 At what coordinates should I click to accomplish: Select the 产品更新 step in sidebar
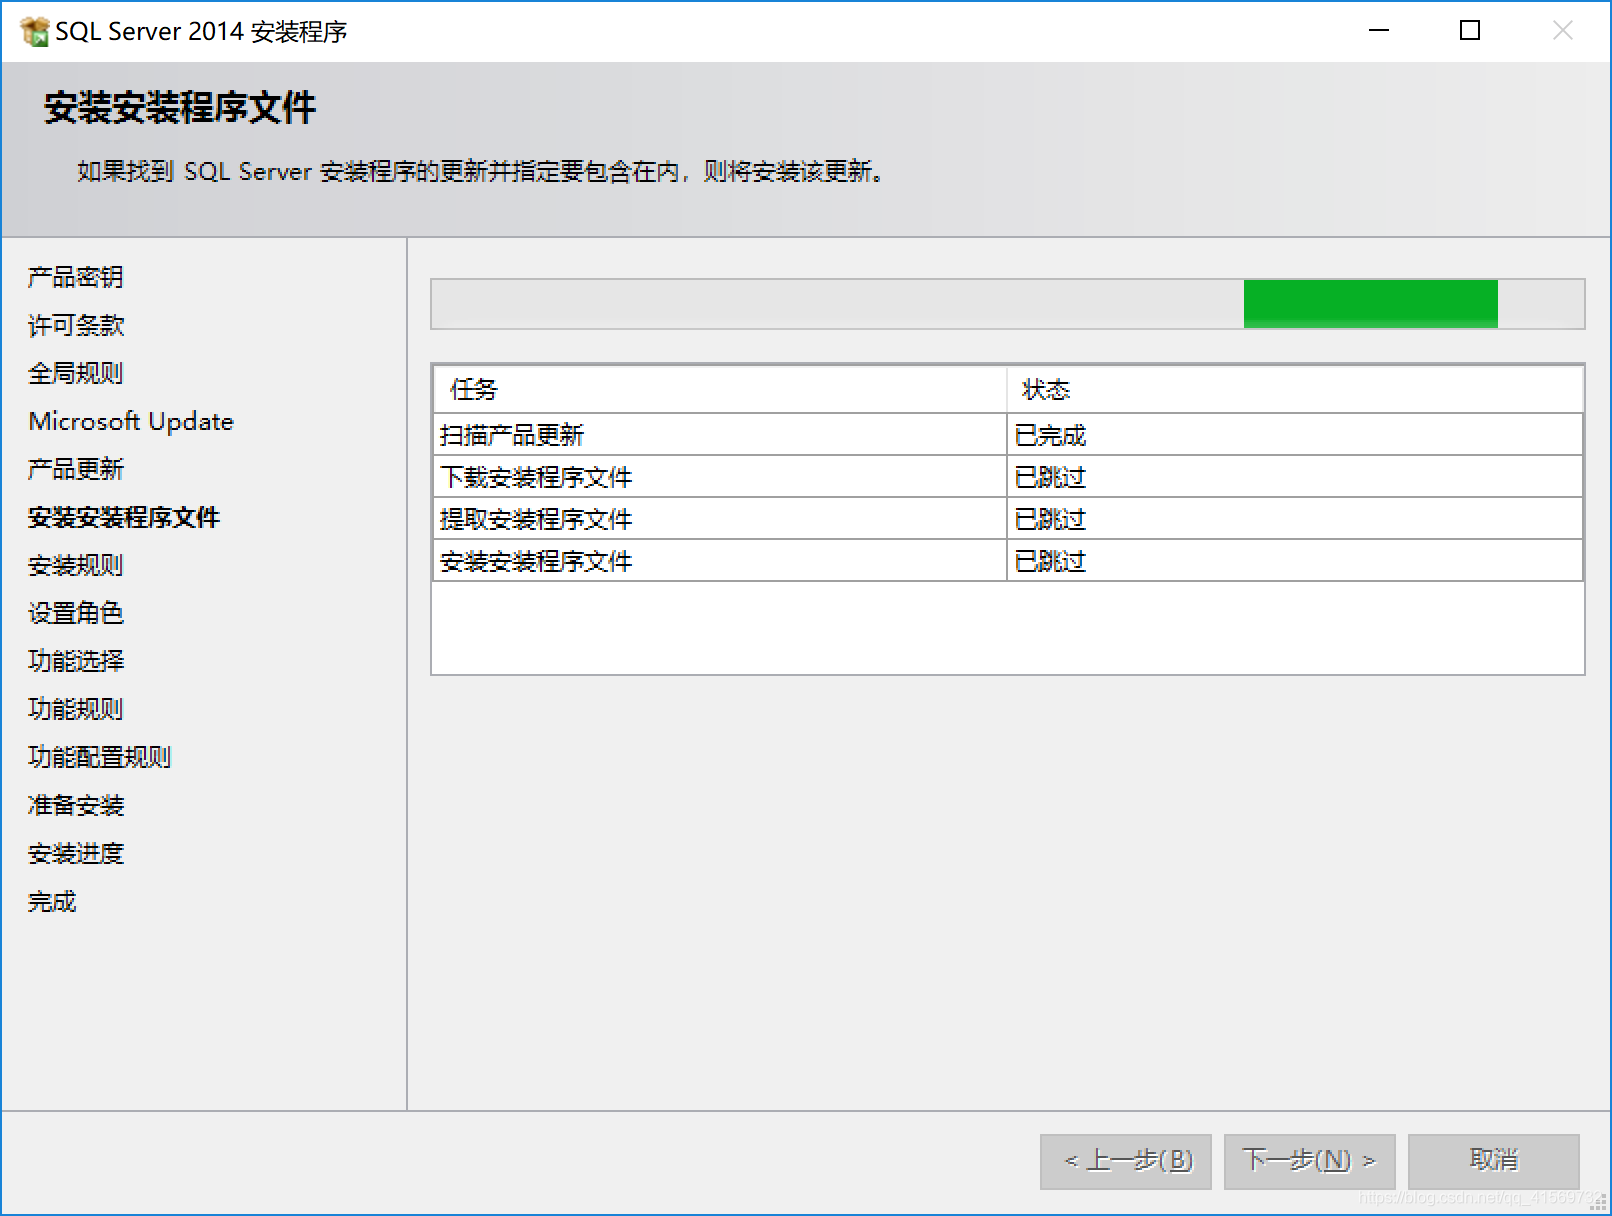click(x=76, y=469)
